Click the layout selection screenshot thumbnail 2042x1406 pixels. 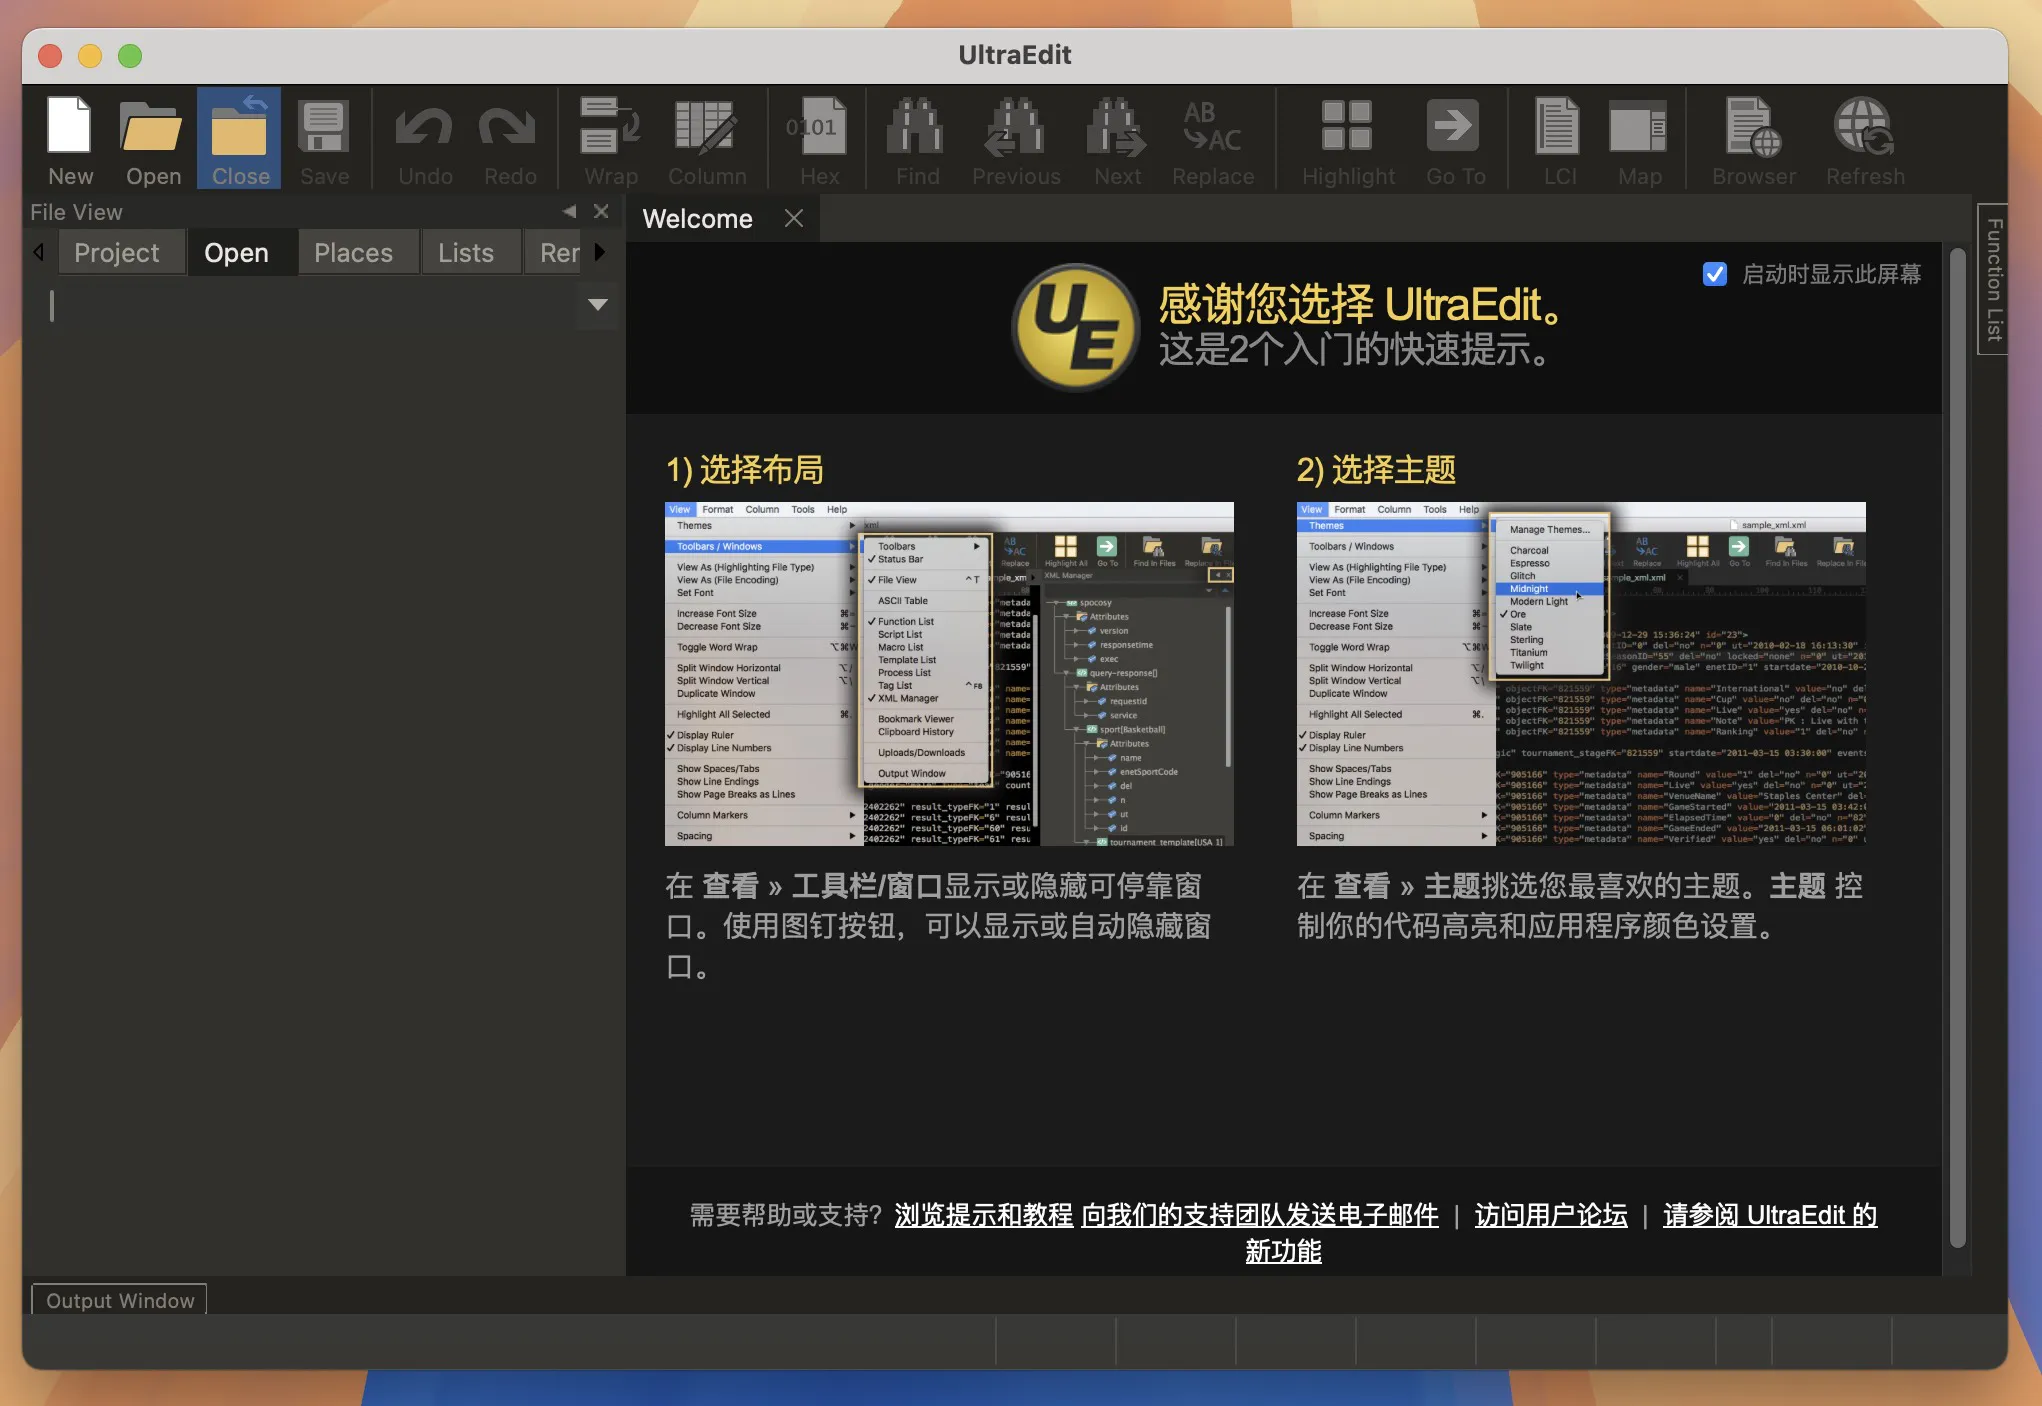click(949, 674)
